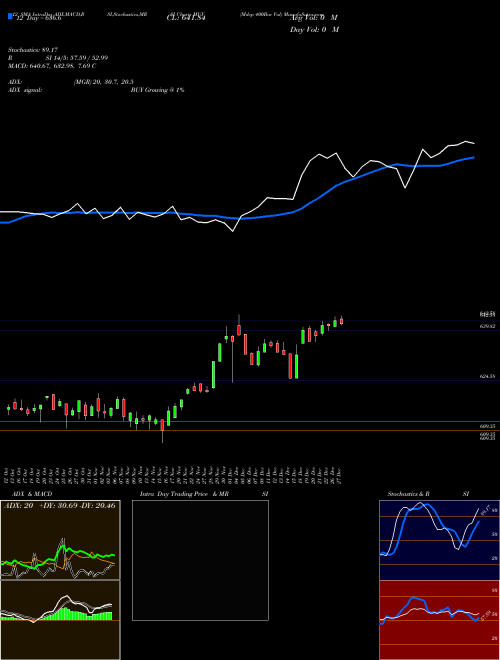The image size is (500, 660).
Task: Click the last red candlestick on the chart
Action: tap(342, 321)
